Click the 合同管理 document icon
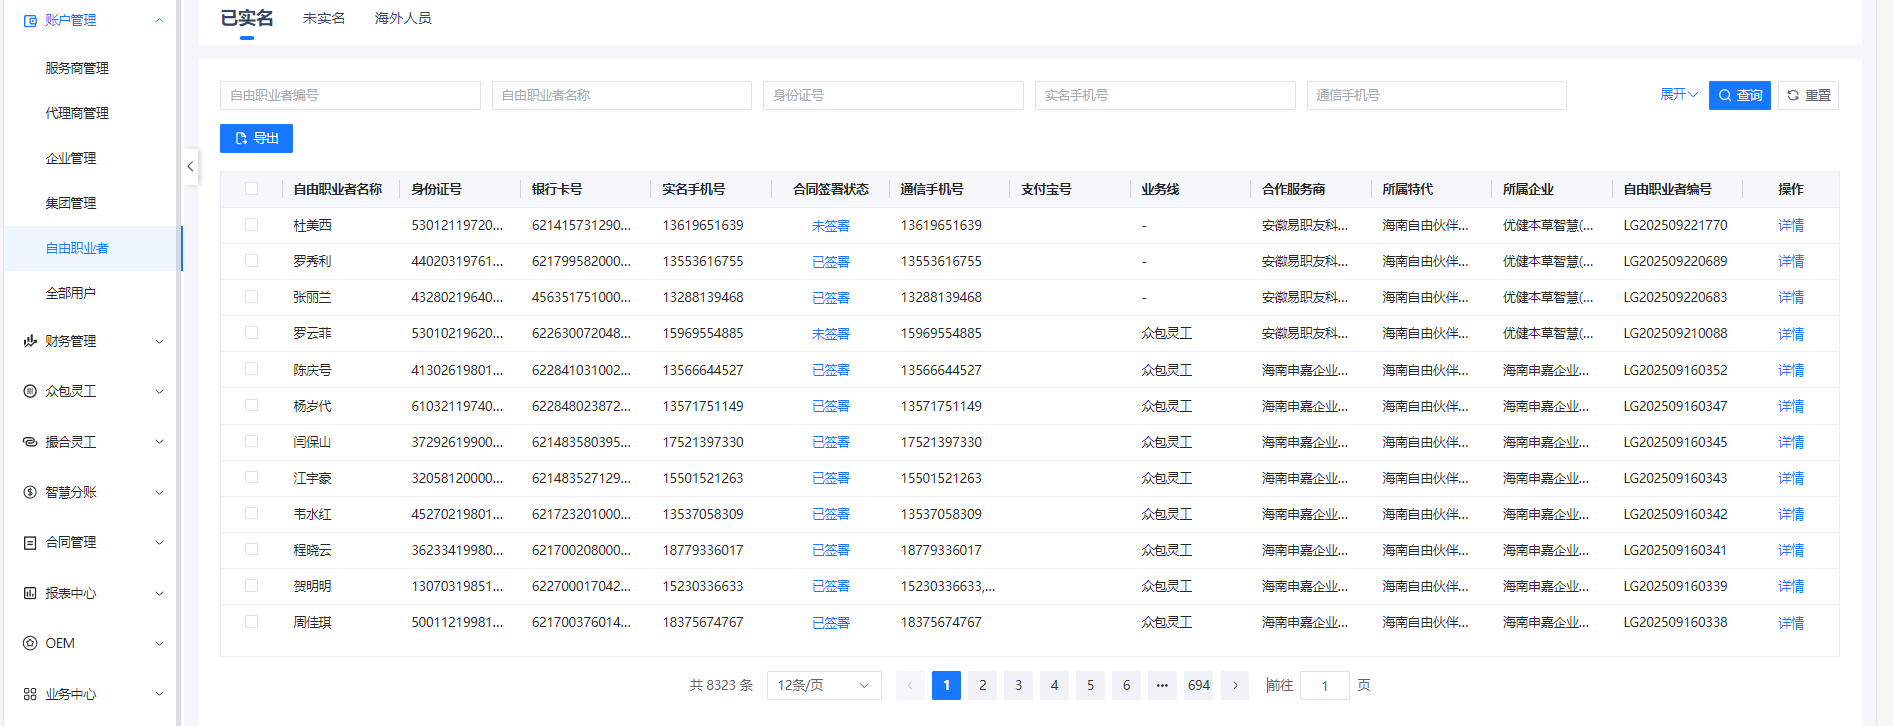The image size is (1893, 726). [30, 542]
